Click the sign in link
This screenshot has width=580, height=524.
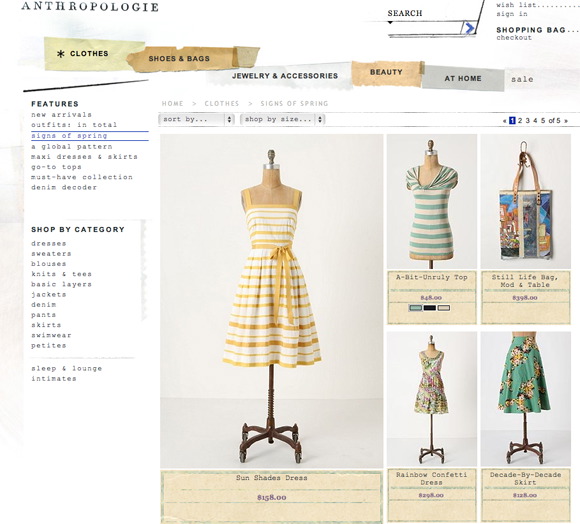pyautogui.click(x=512, y=14)
